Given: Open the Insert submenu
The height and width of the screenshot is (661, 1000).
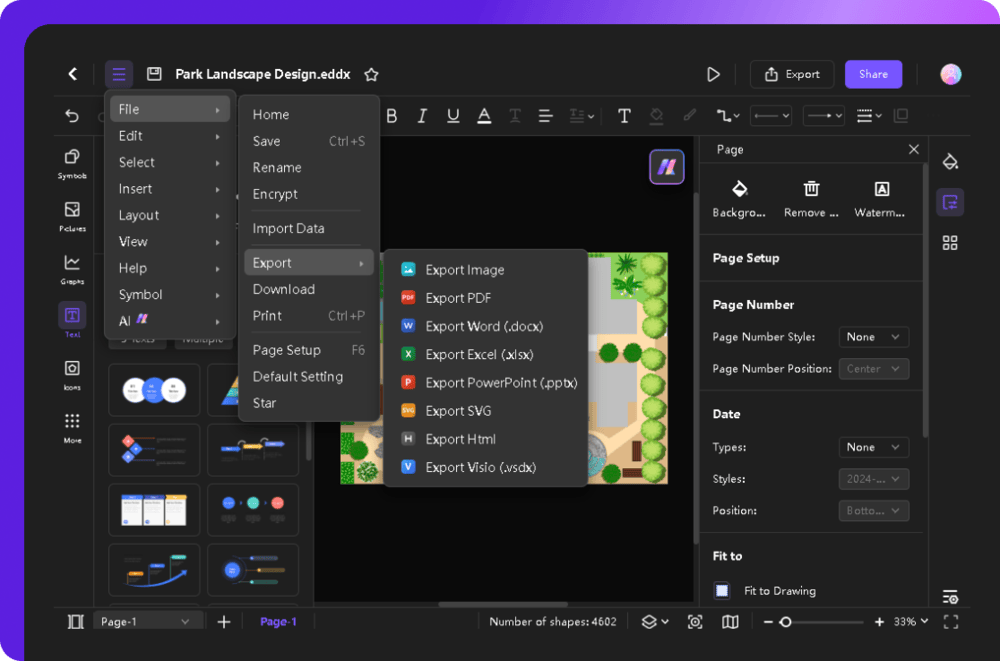Looking at the screenshot, I should 170,189.
